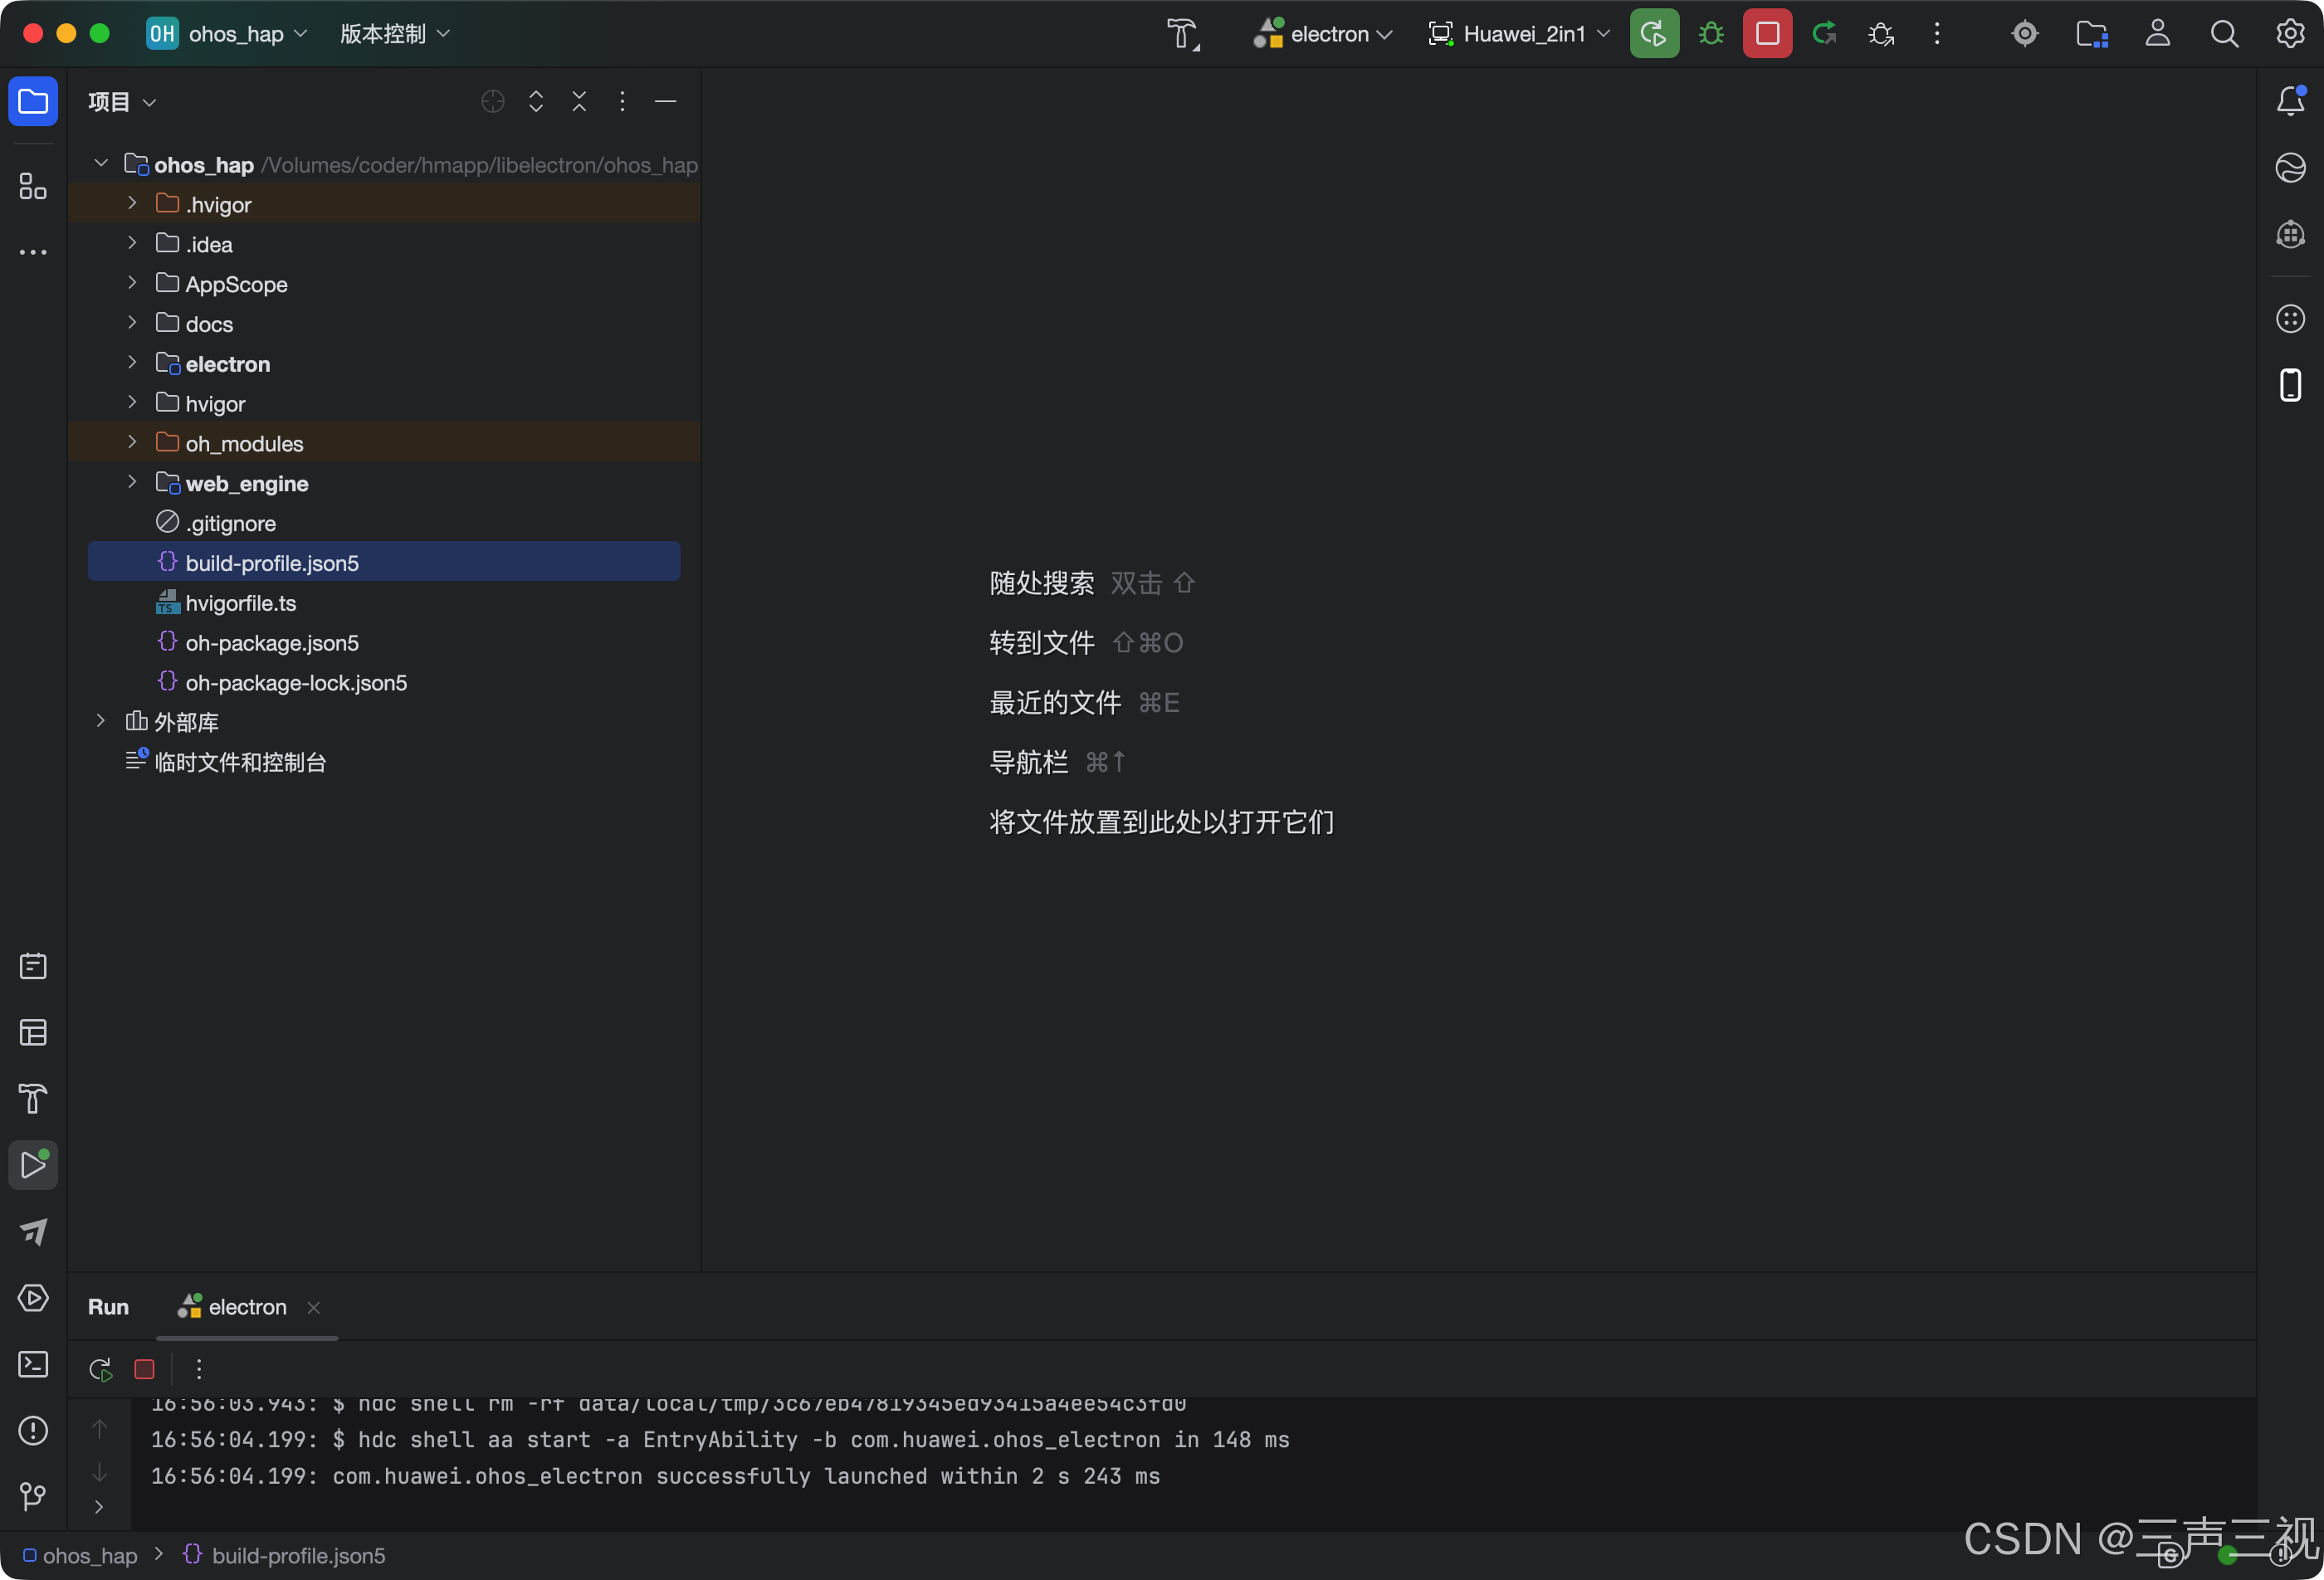Toggle the Run tool window sidebar icon
Image resolution: width=2324 pixels, height=1580 pixels.
click(x=33, y=1165)
